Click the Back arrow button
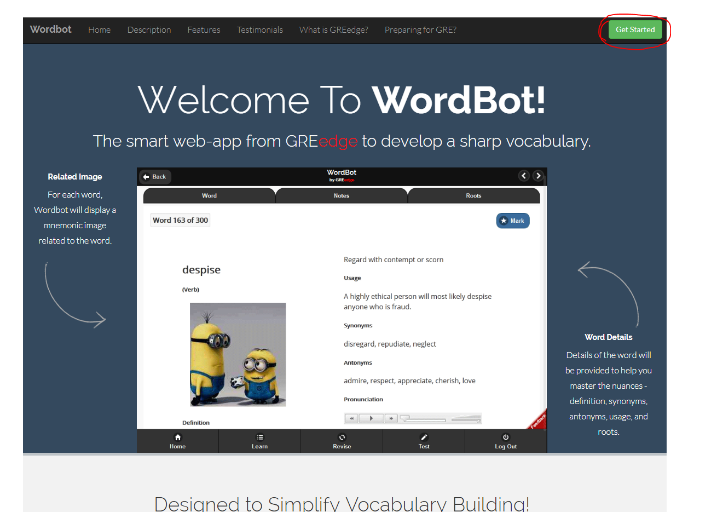Screen dimensions: 703x532 155,177
